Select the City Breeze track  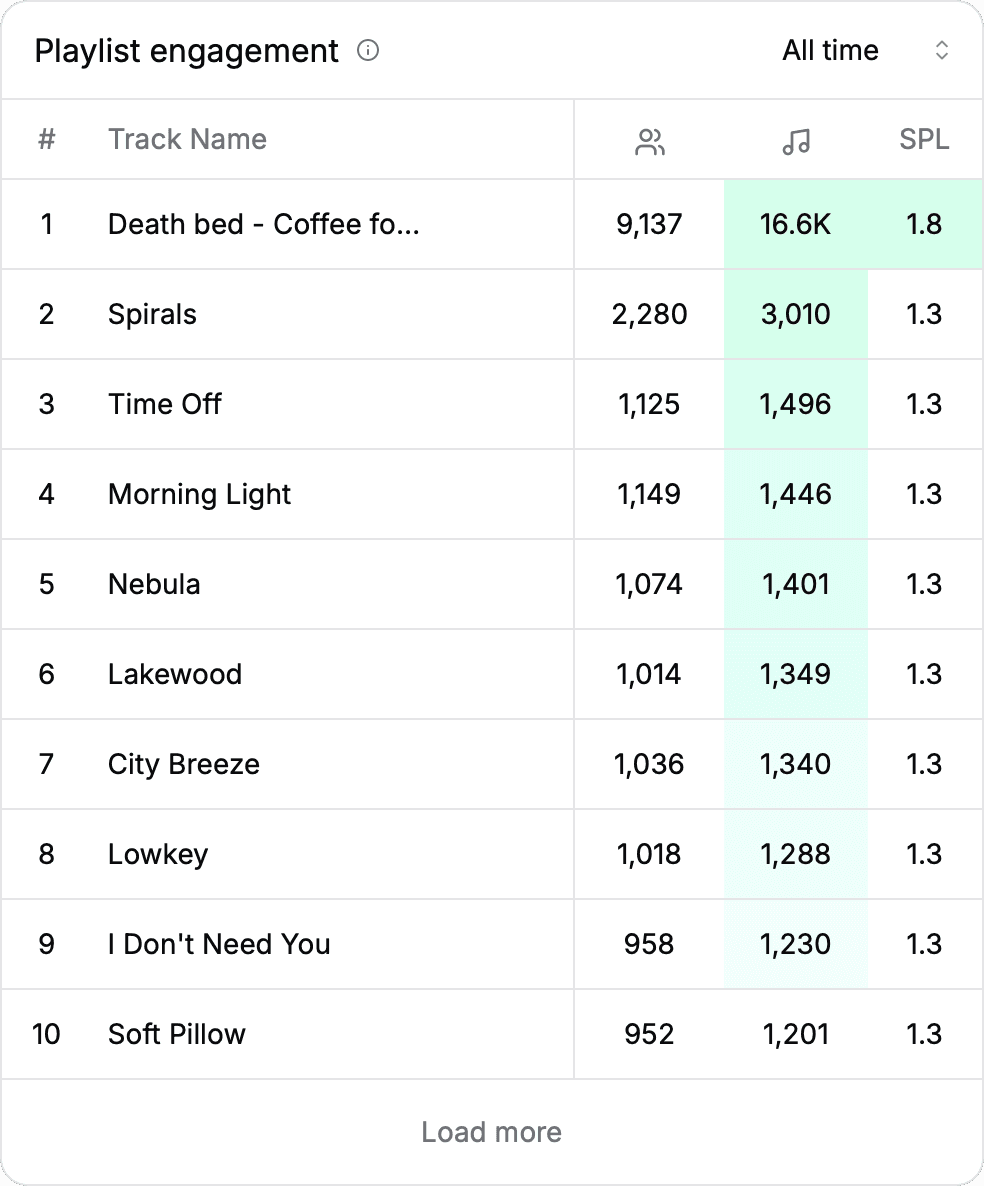pos(183,764)
